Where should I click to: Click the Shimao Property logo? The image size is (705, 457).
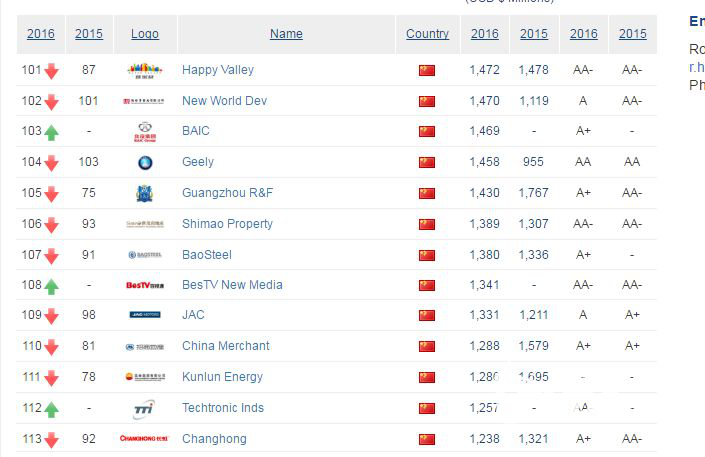coord(145,224)
